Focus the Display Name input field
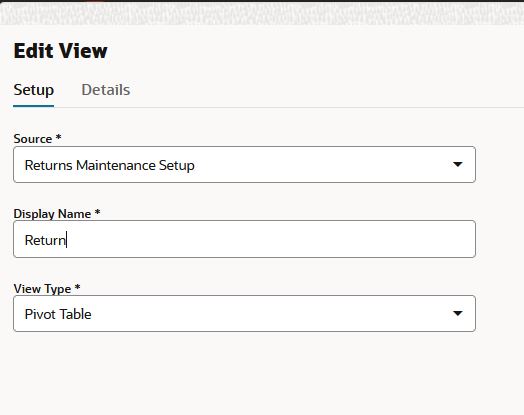Image resolution: width=524 pixels, height=415 pixels. pyautogui.click(x=244, y=239)
